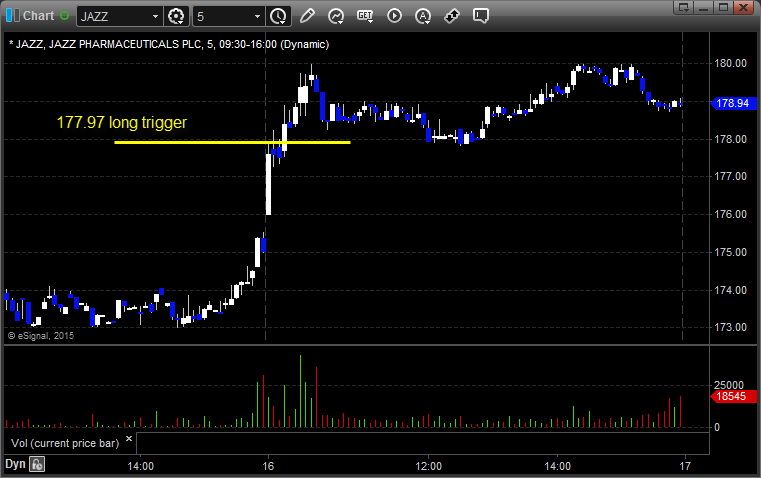
Task: Click the blue 178.94 current price marker
Action: [733, 103]
